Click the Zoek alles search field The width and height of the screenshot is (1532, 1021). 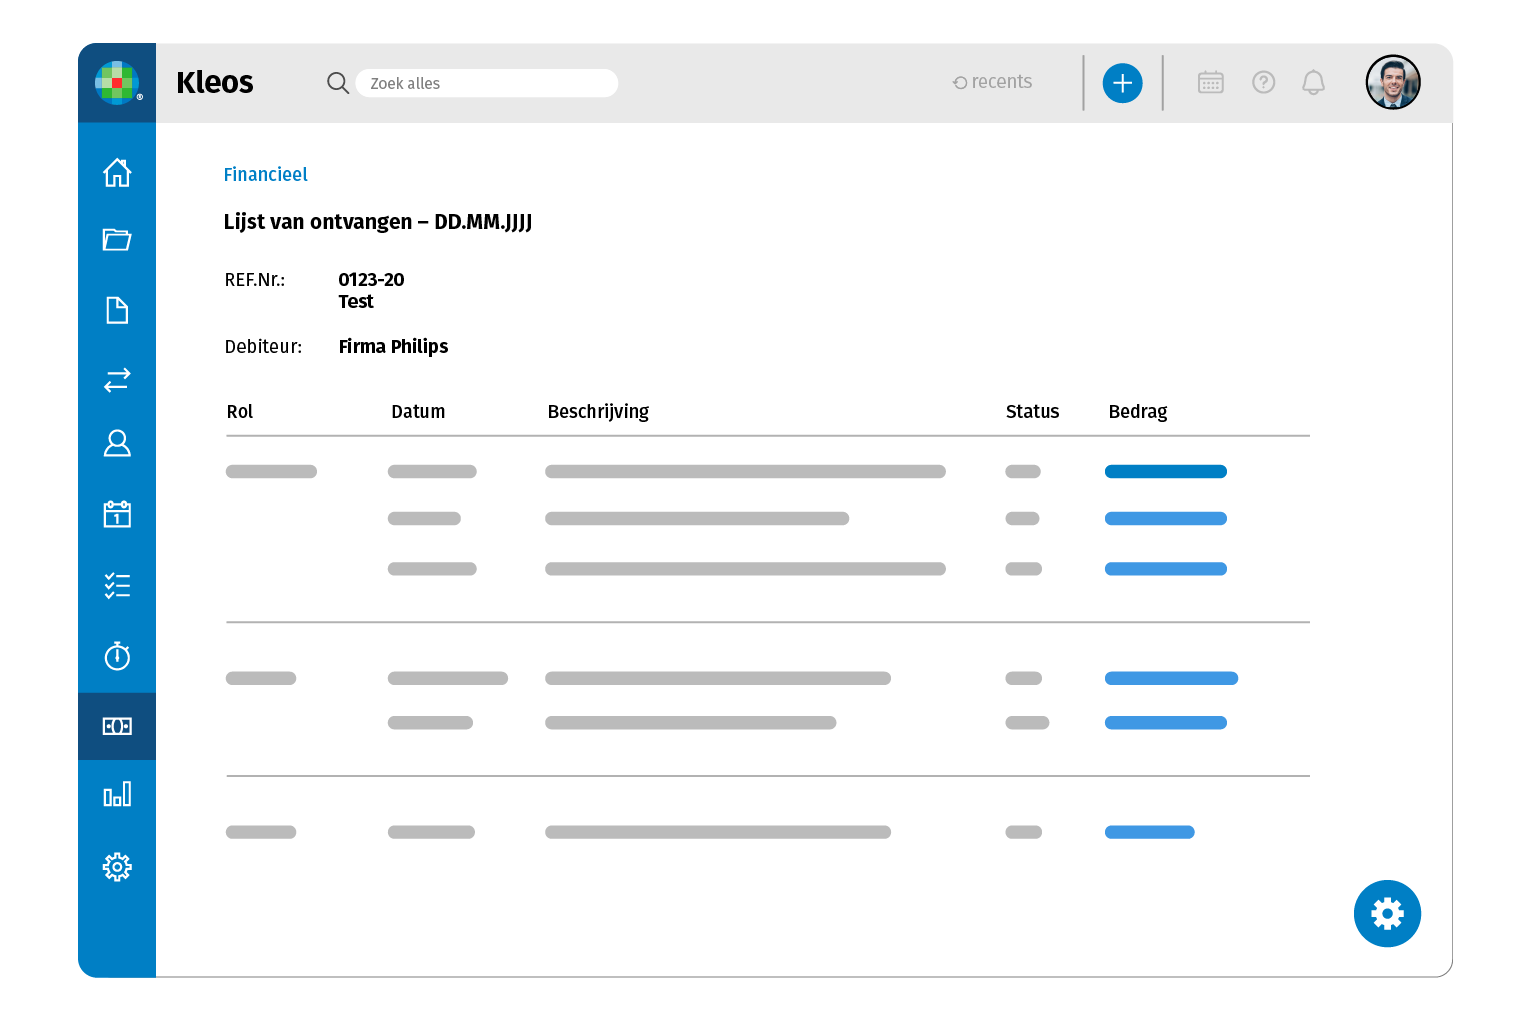(x=486, y=83)
